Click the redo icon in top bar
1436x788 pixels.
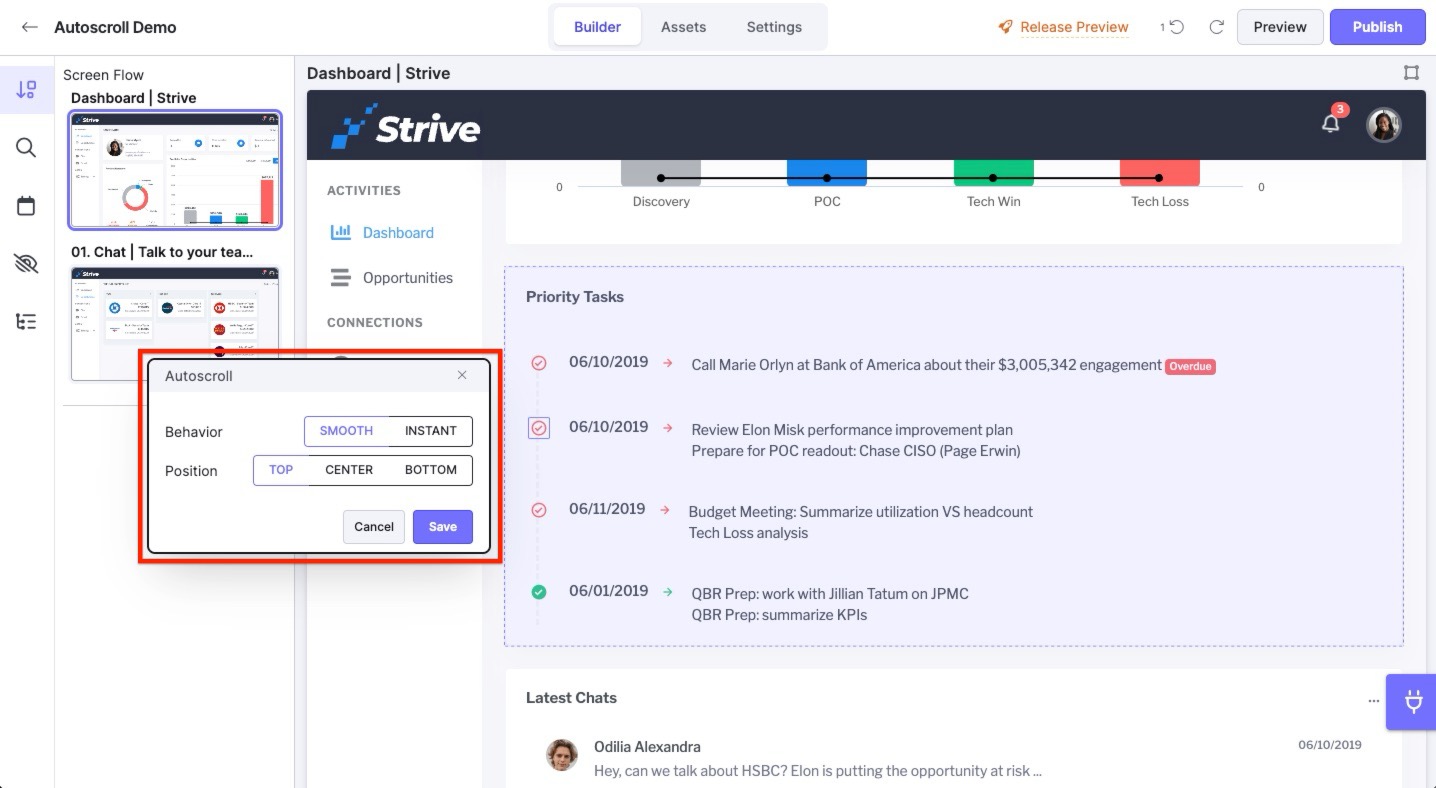1216,27
